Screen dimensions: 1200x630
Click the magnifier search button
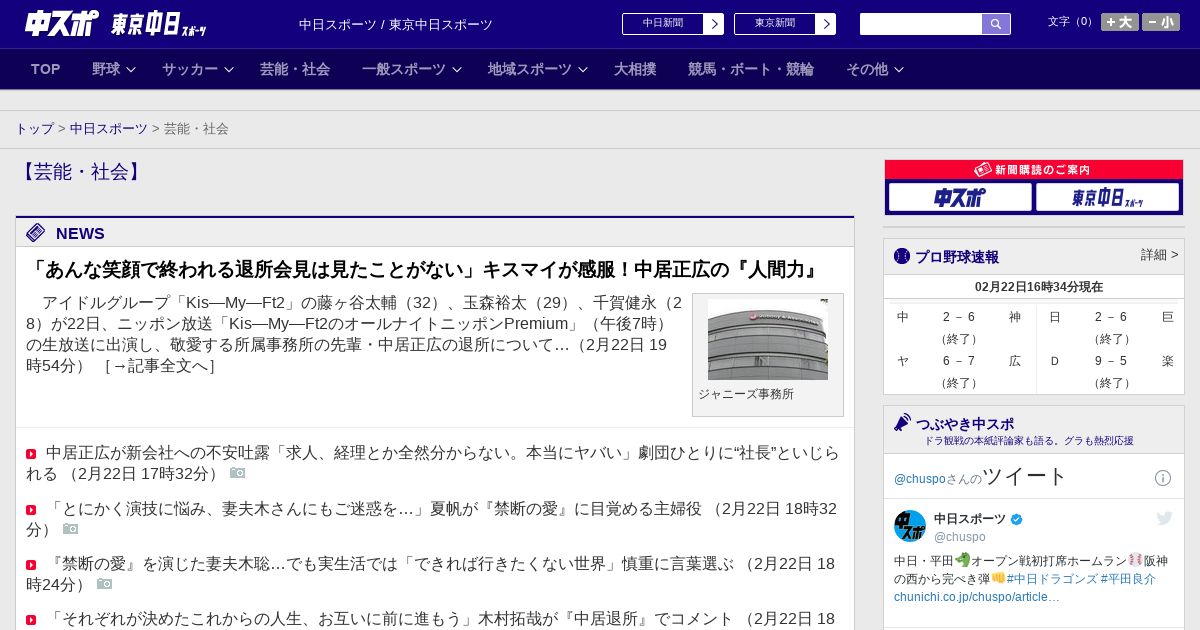[x=996, y=24]
